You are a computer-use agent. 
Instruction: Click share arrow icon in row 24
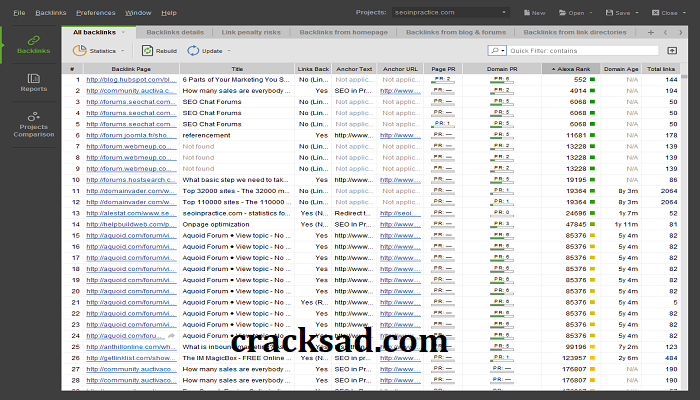[171, 336]
